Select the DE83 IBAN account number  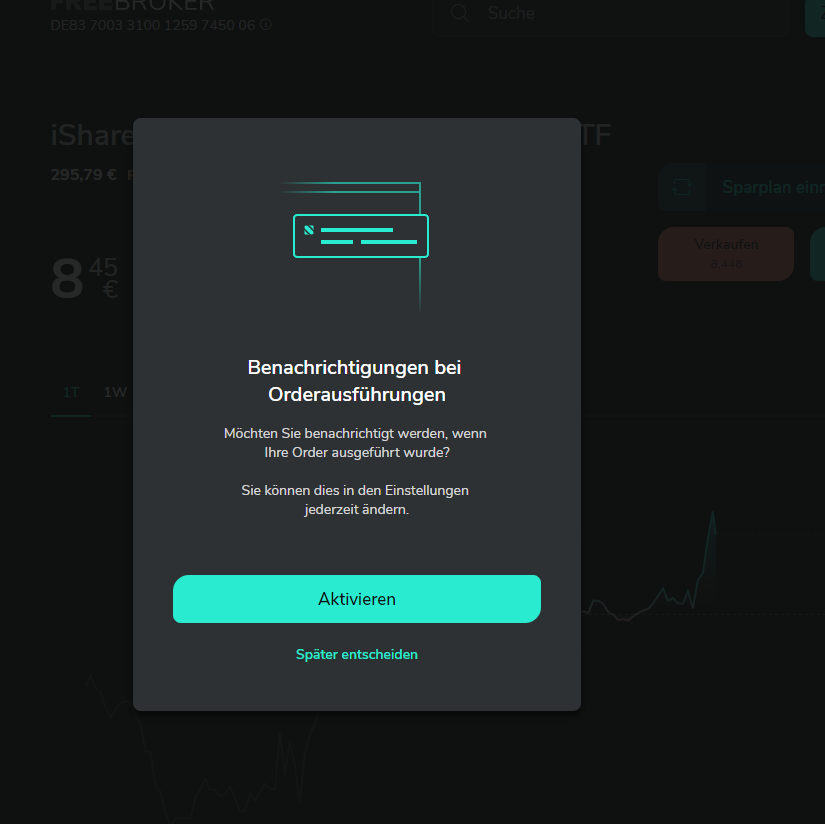pyautogui.click(x=153, y=25)
